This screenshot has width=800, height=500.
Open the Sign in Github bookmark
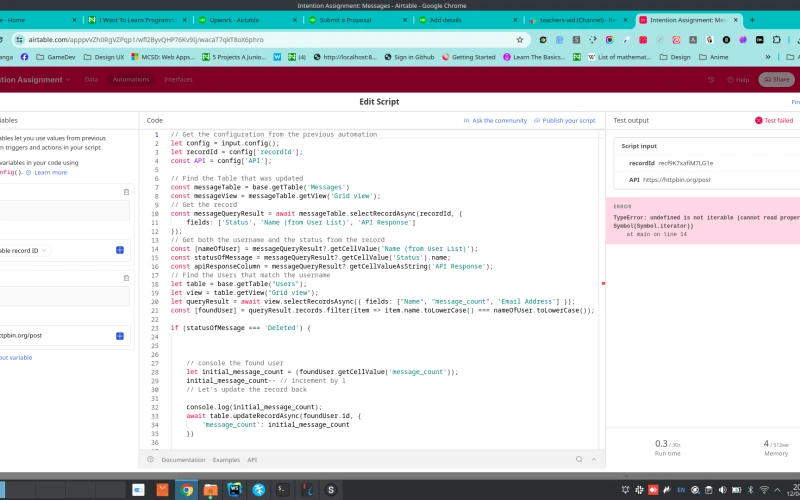(x=409, y=57)
